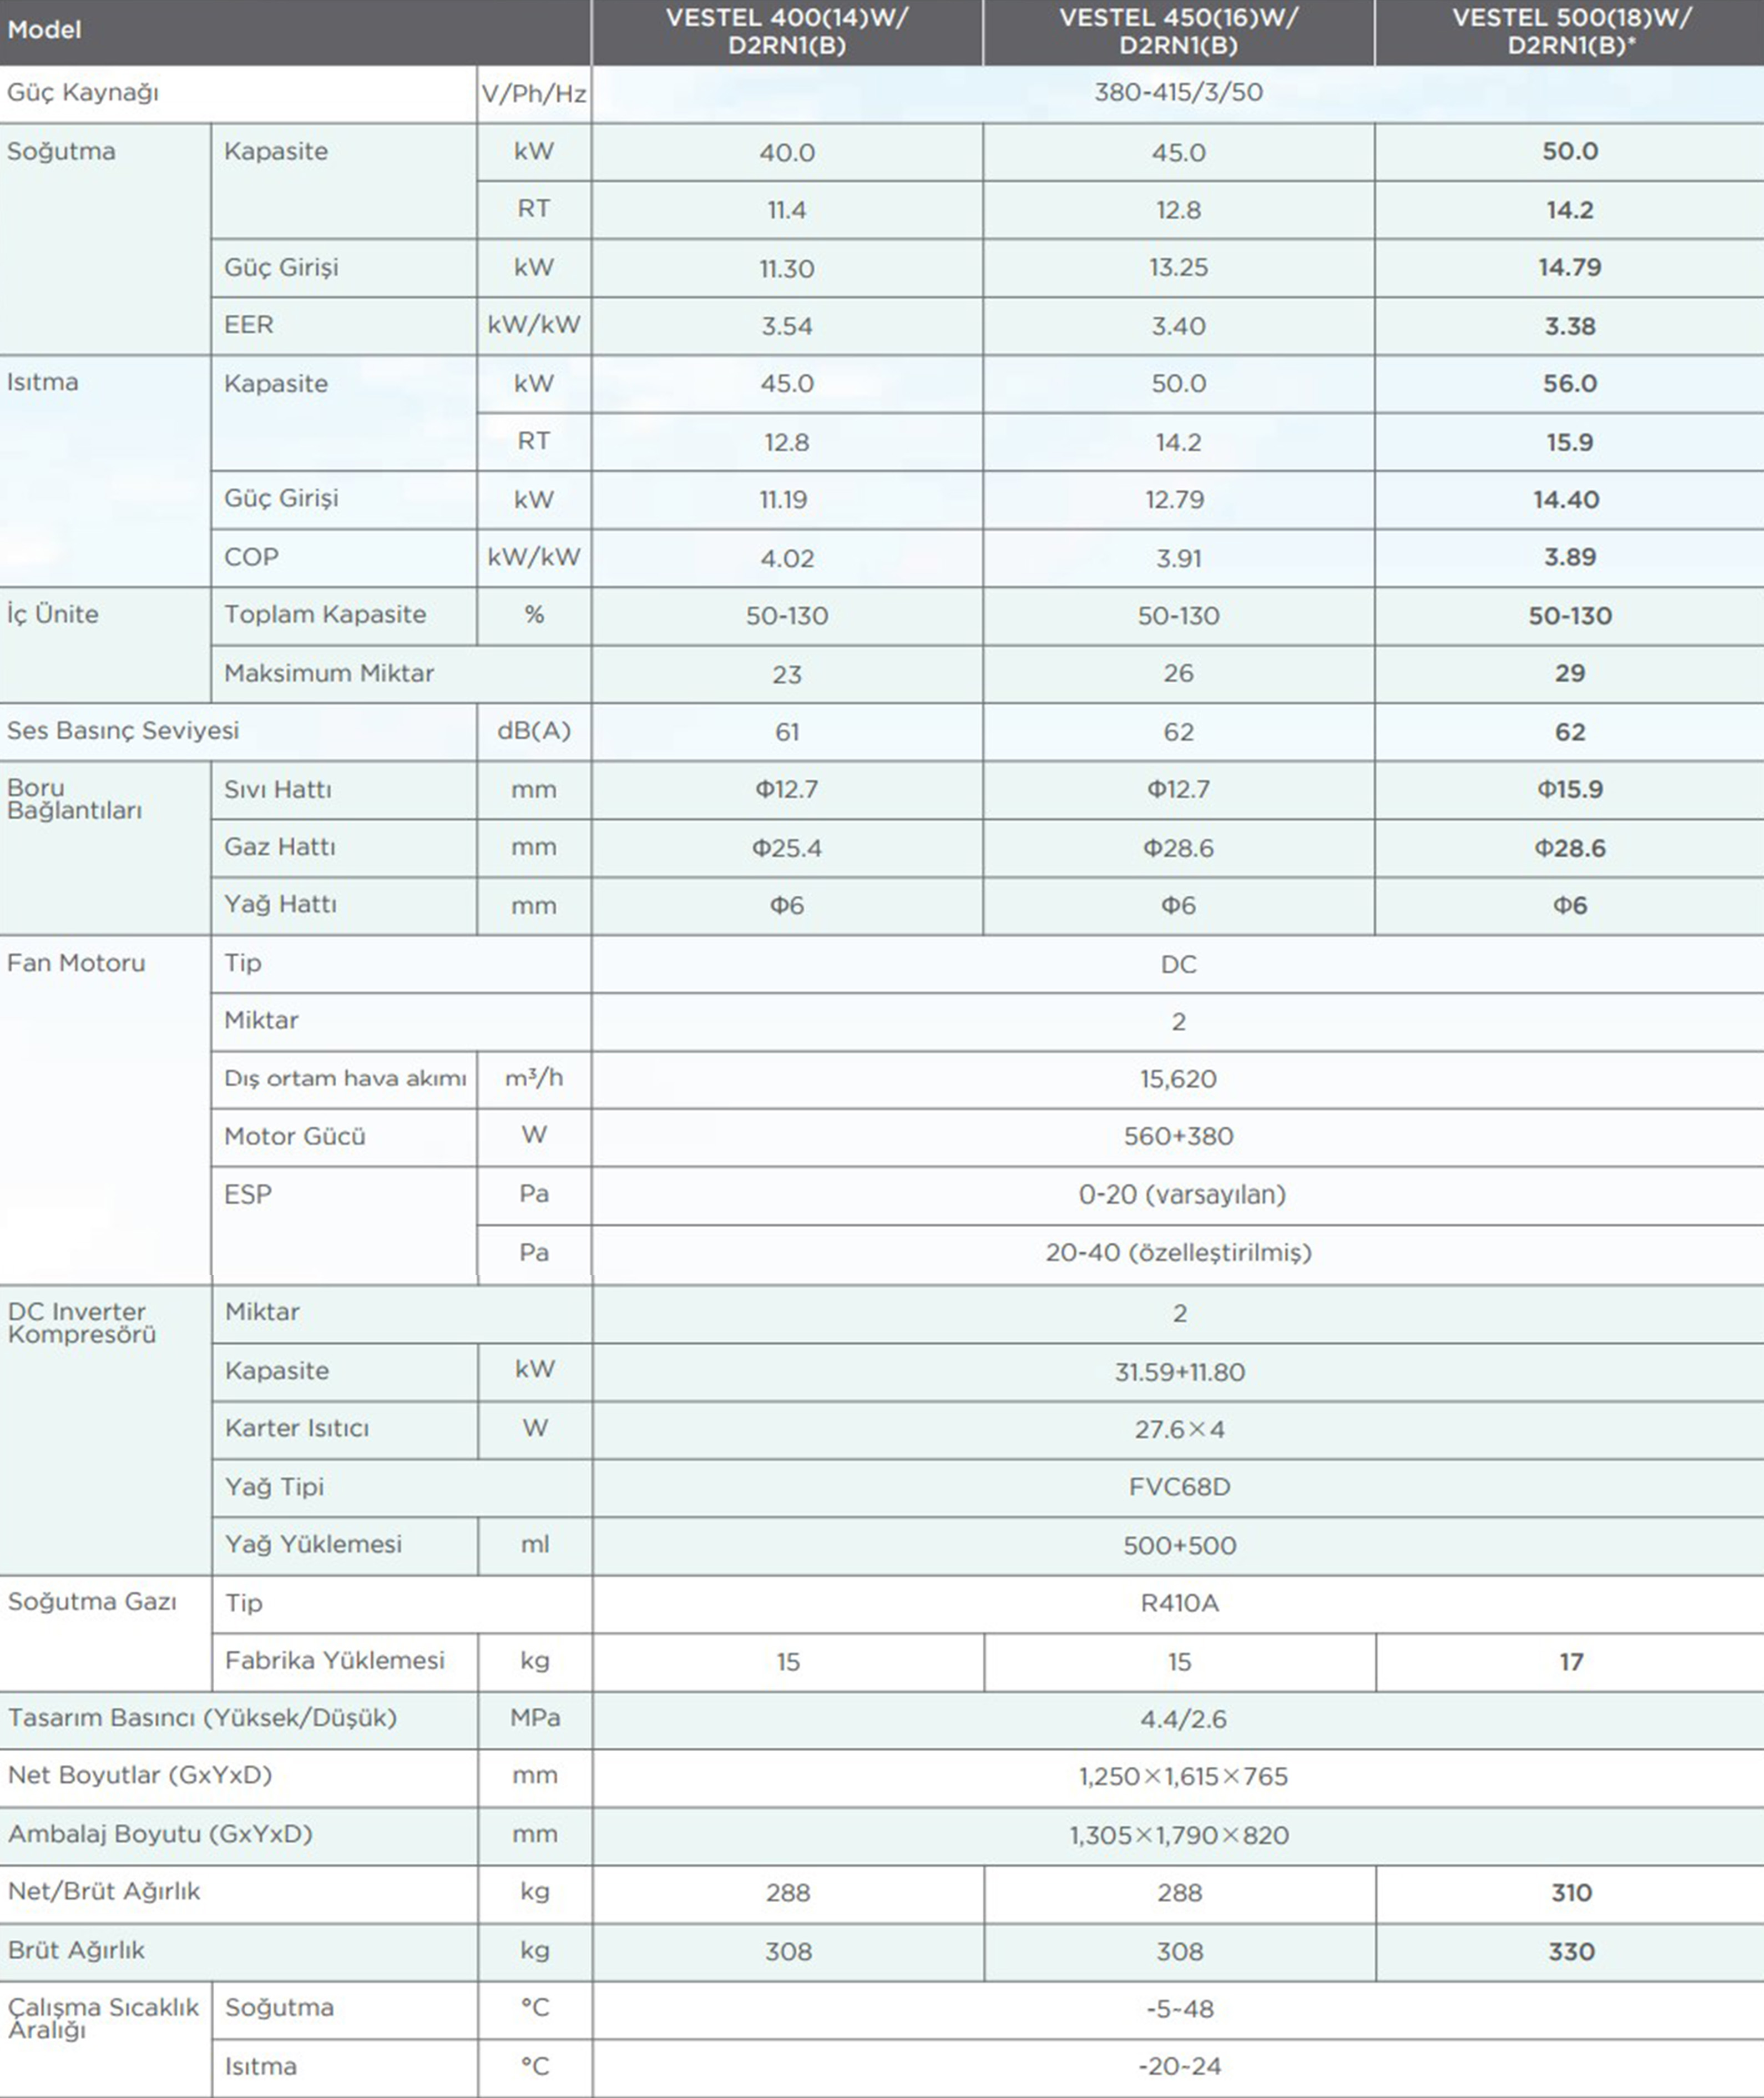Click the '13.25' power input value
This screenshot has width=1764, height=2098.
1178,268
